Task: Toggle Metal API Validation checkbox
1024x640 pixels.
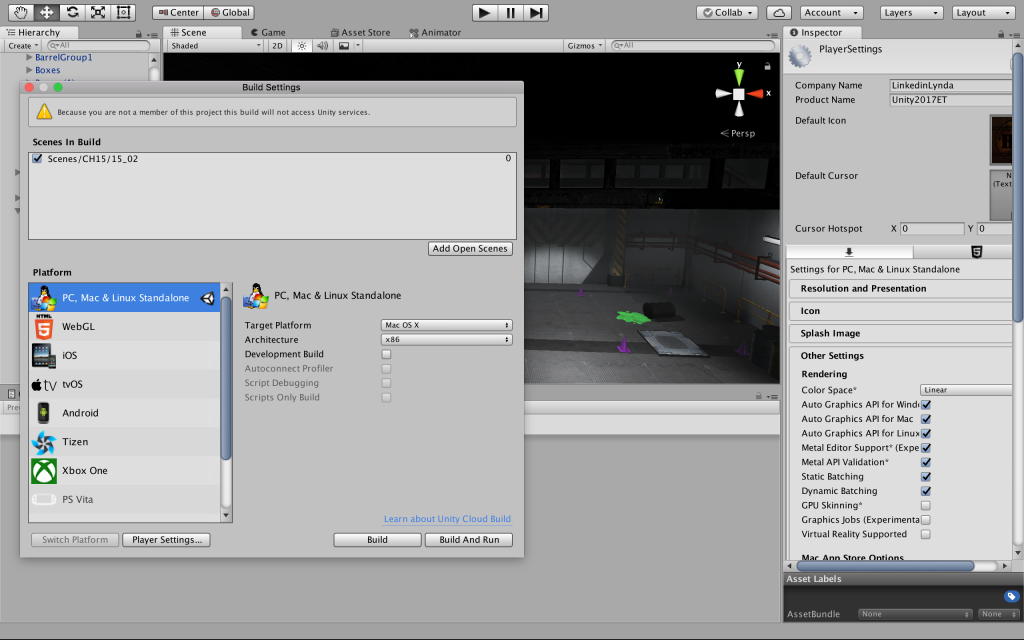Action: tap(925, 462)
